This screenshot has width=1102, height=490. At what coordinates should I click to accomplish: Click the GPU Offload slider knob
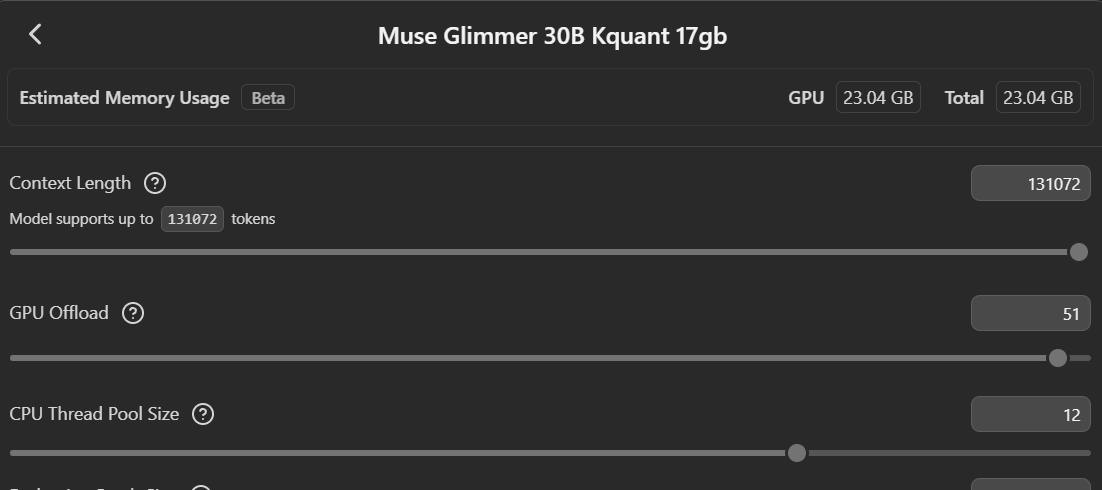click(1058, 358)
